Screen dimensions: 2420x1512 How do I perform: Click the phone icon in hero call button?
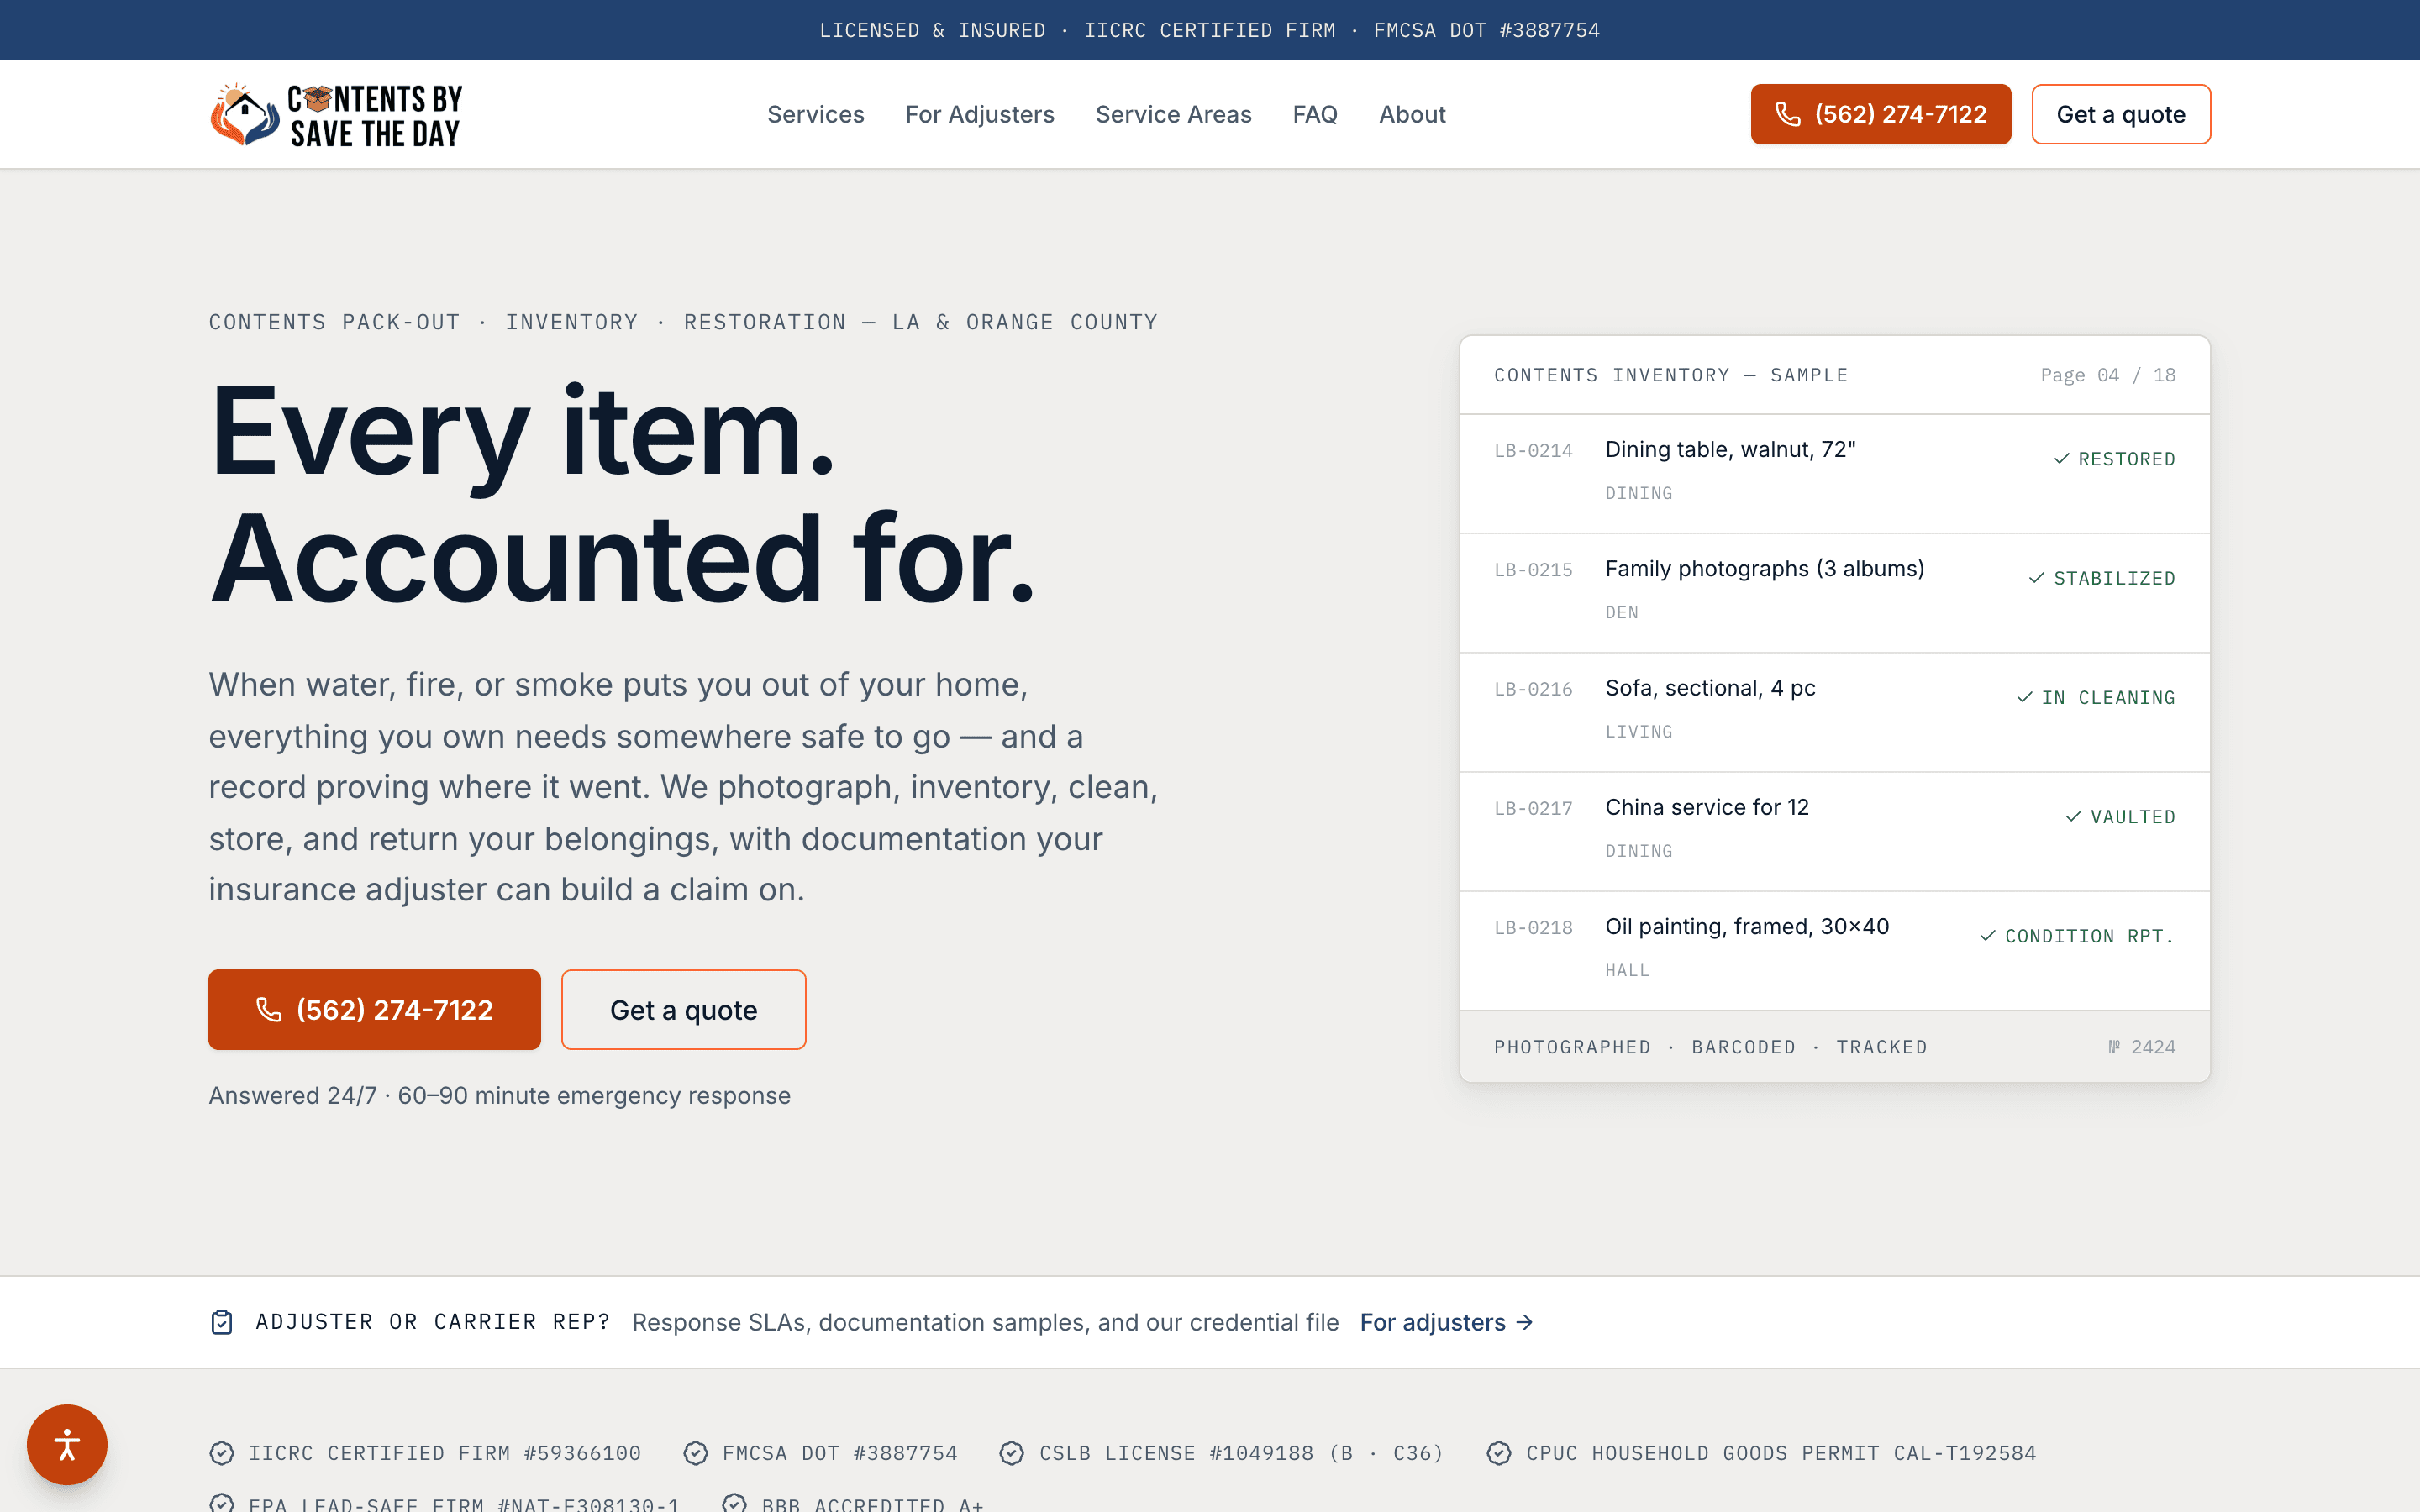tap(268, 1010)
